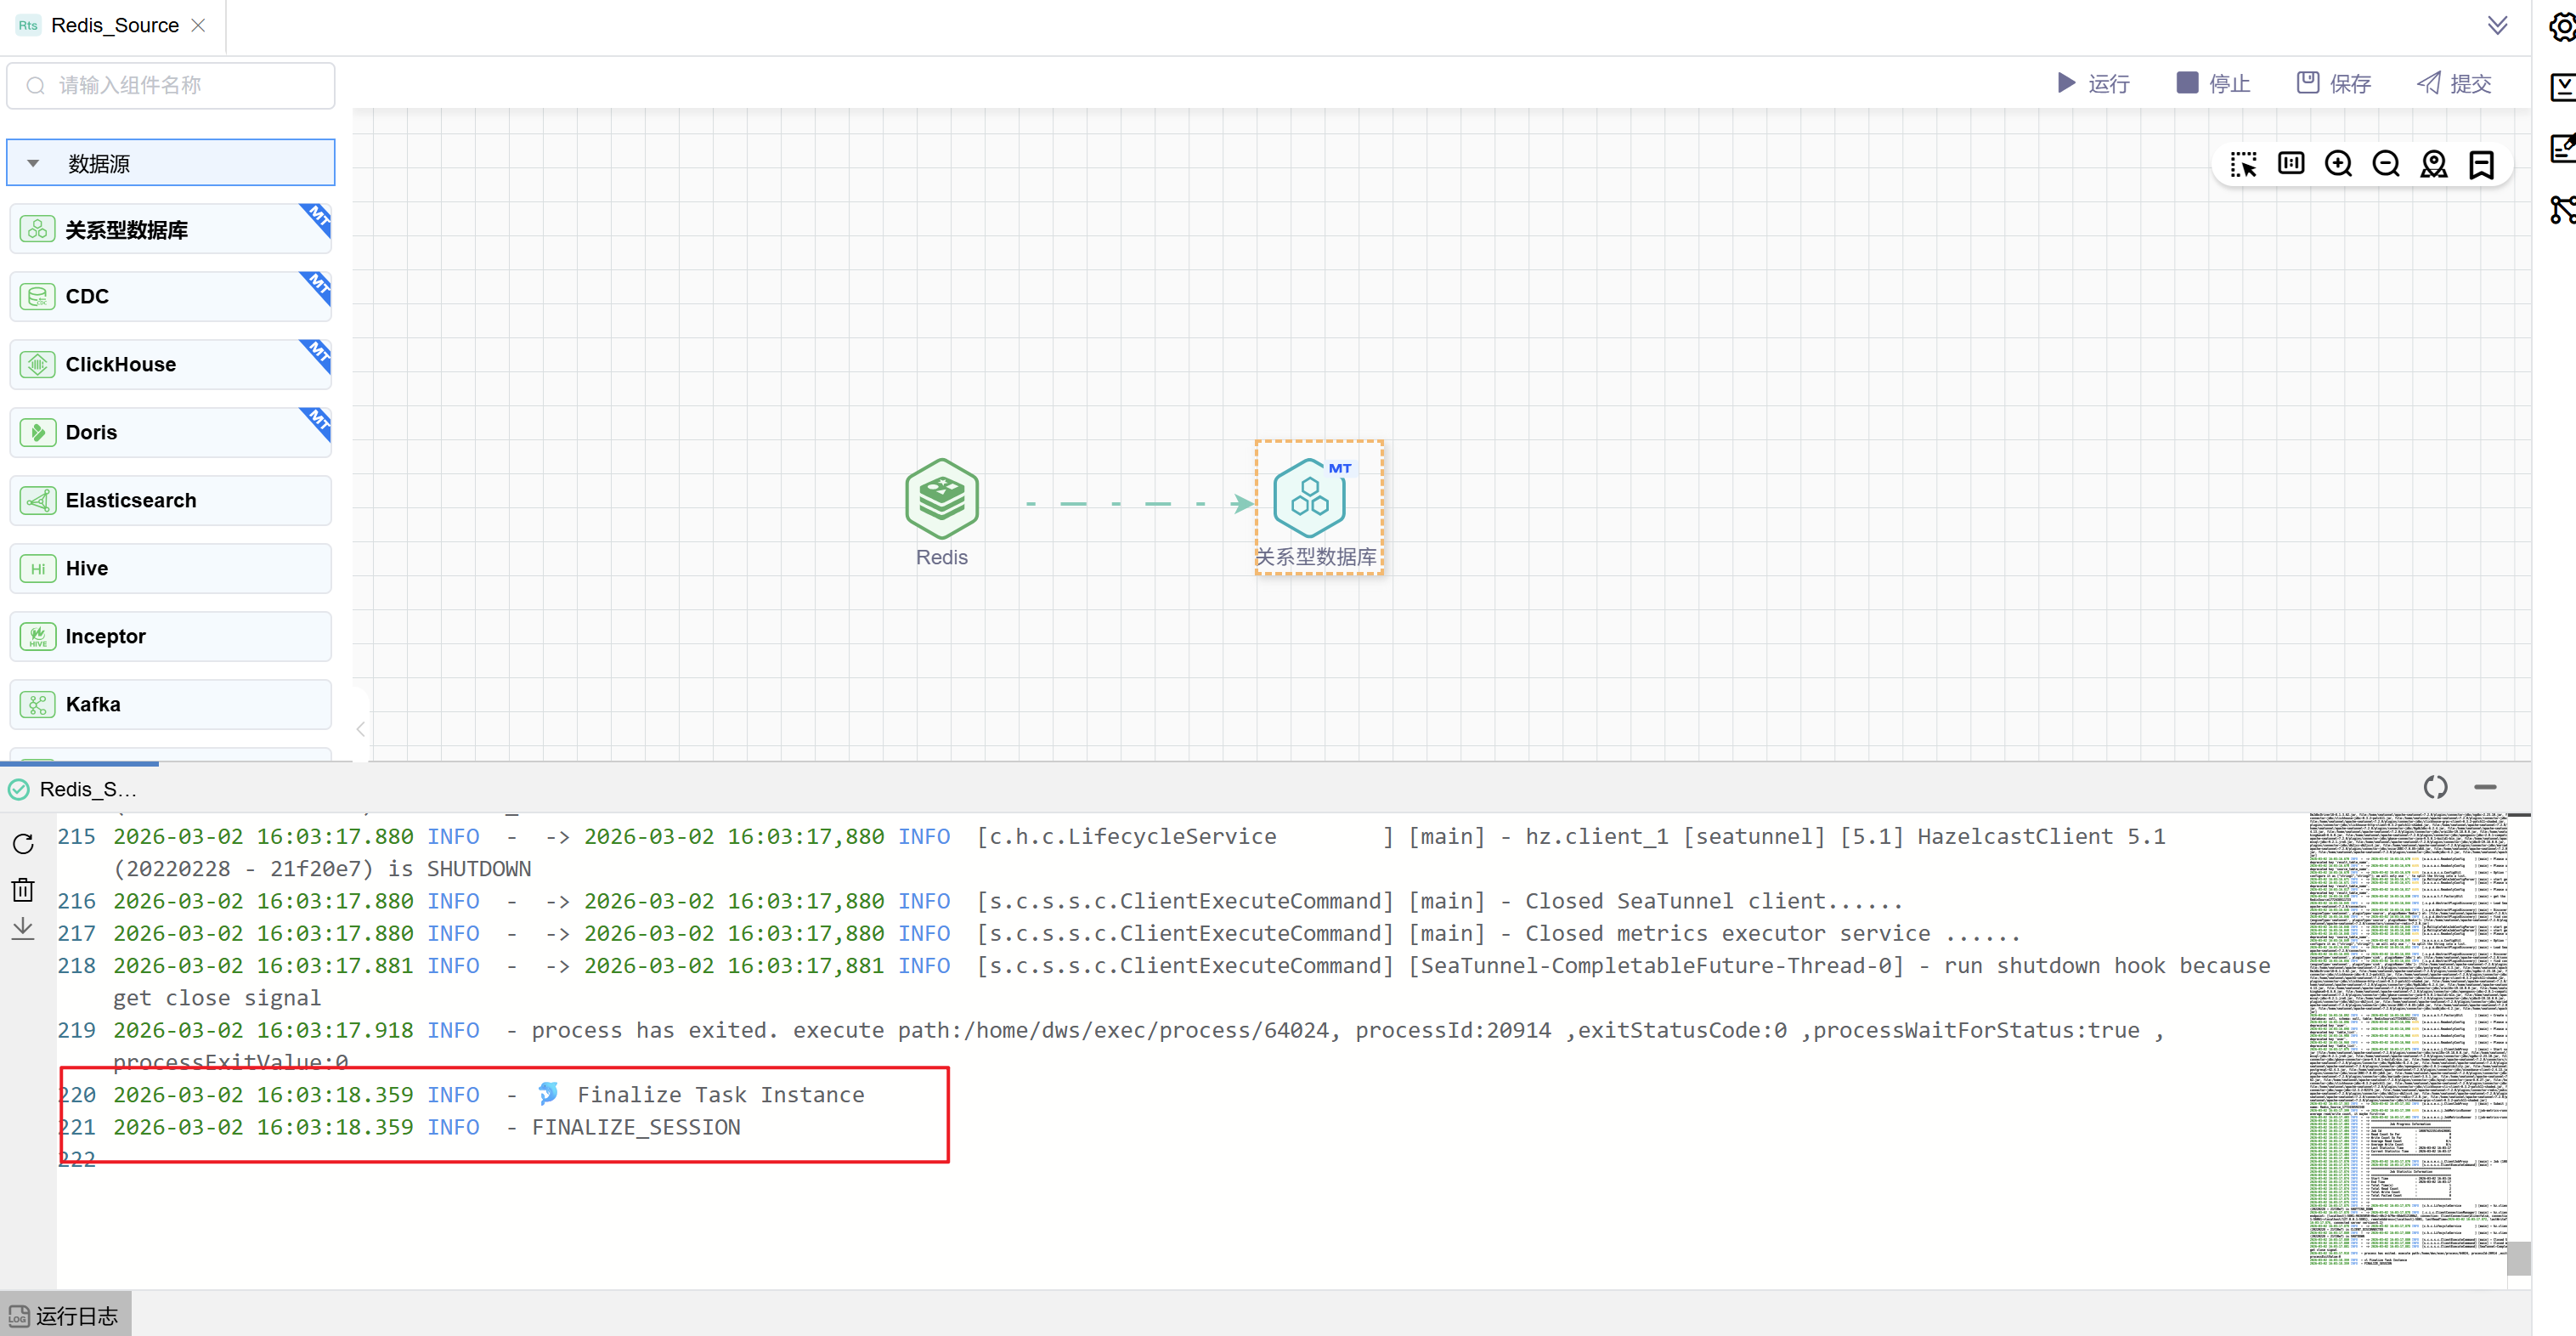Click the zoom out canvas icon
The height and width of the screenshot is (1336, 2576).
click(2385, 164)
